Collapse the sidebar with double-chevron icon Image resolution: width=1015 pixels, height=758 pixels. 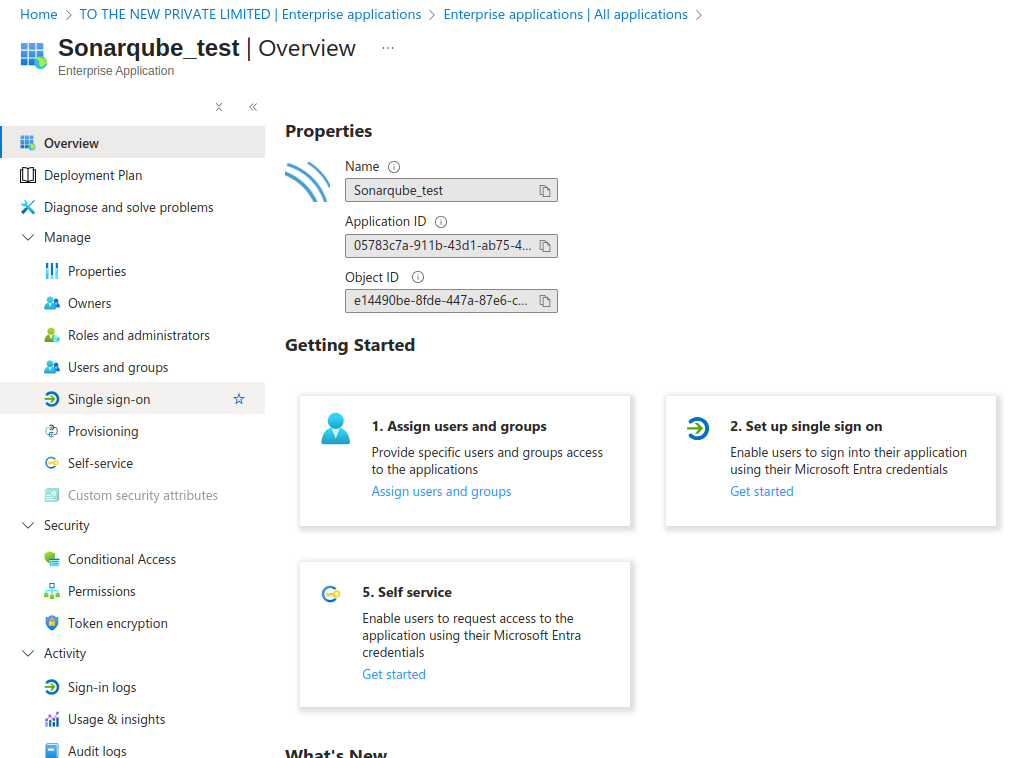pyautogui.click(x=253, y=107)
